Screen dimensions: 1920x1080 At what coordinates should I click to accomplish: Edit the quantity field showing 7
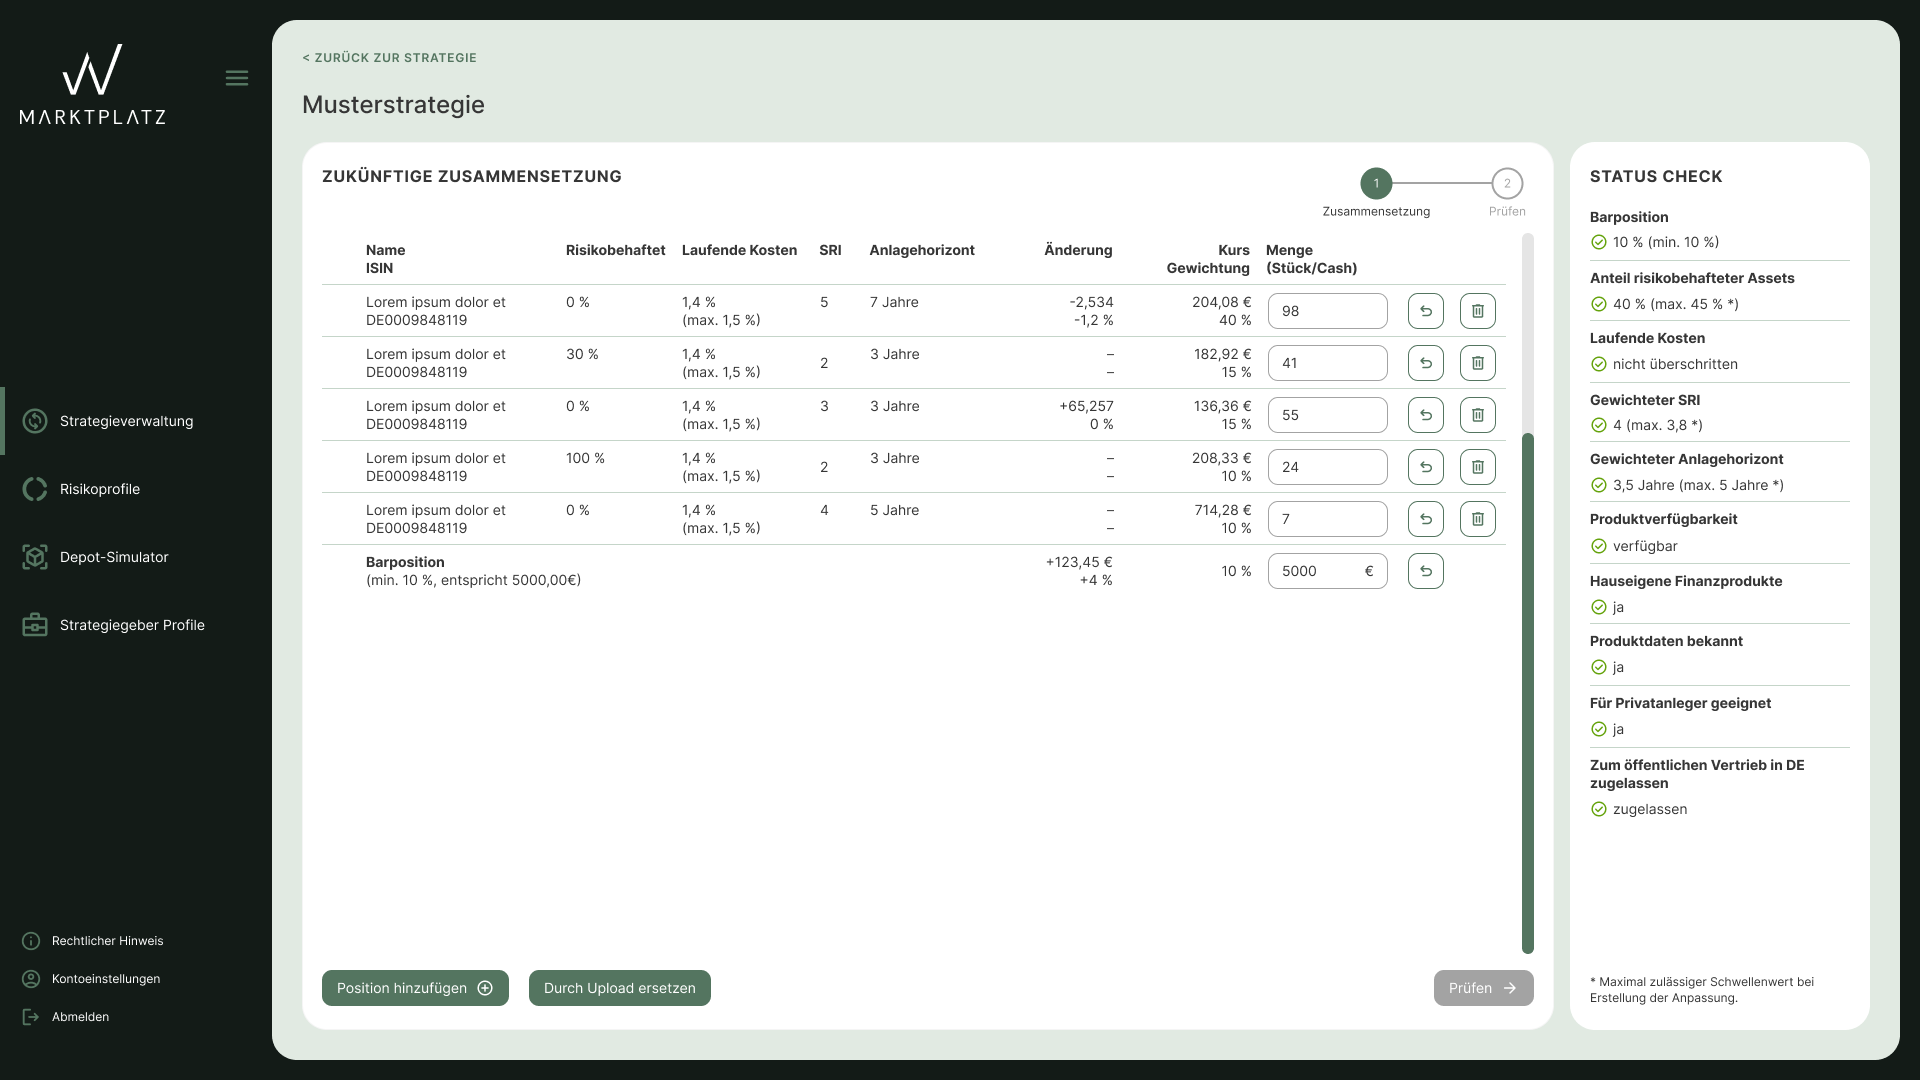1328,519
